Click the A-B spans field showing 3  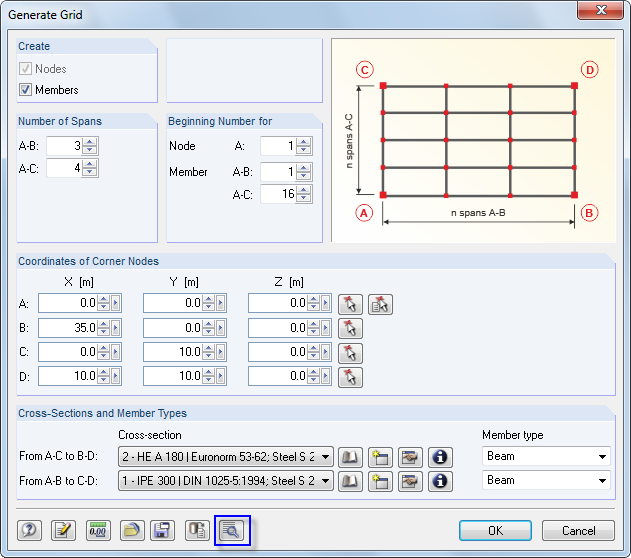[x=64, y=146]
